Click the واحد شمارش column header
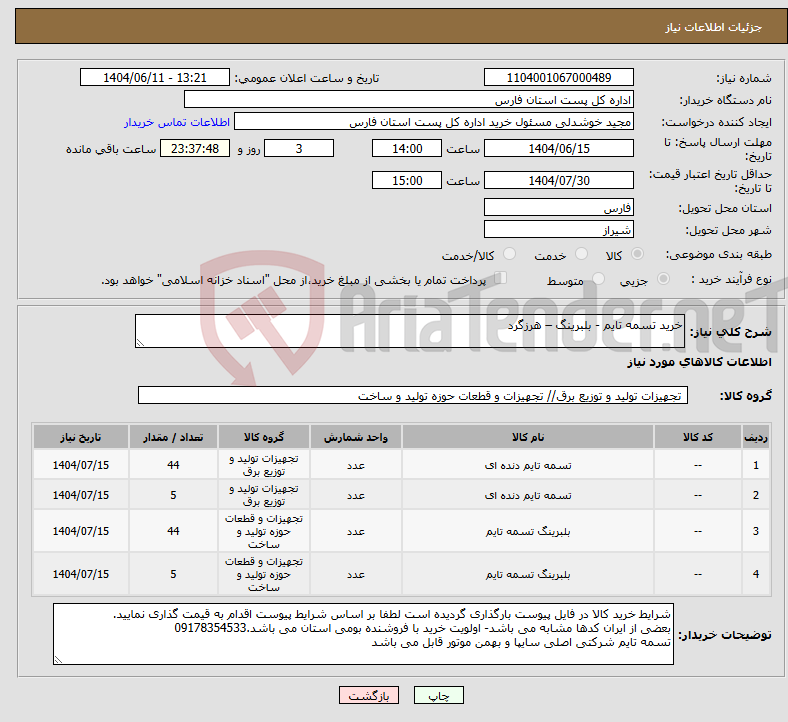Viewport: 788px width, 722px height. click(x=356, y=437)
